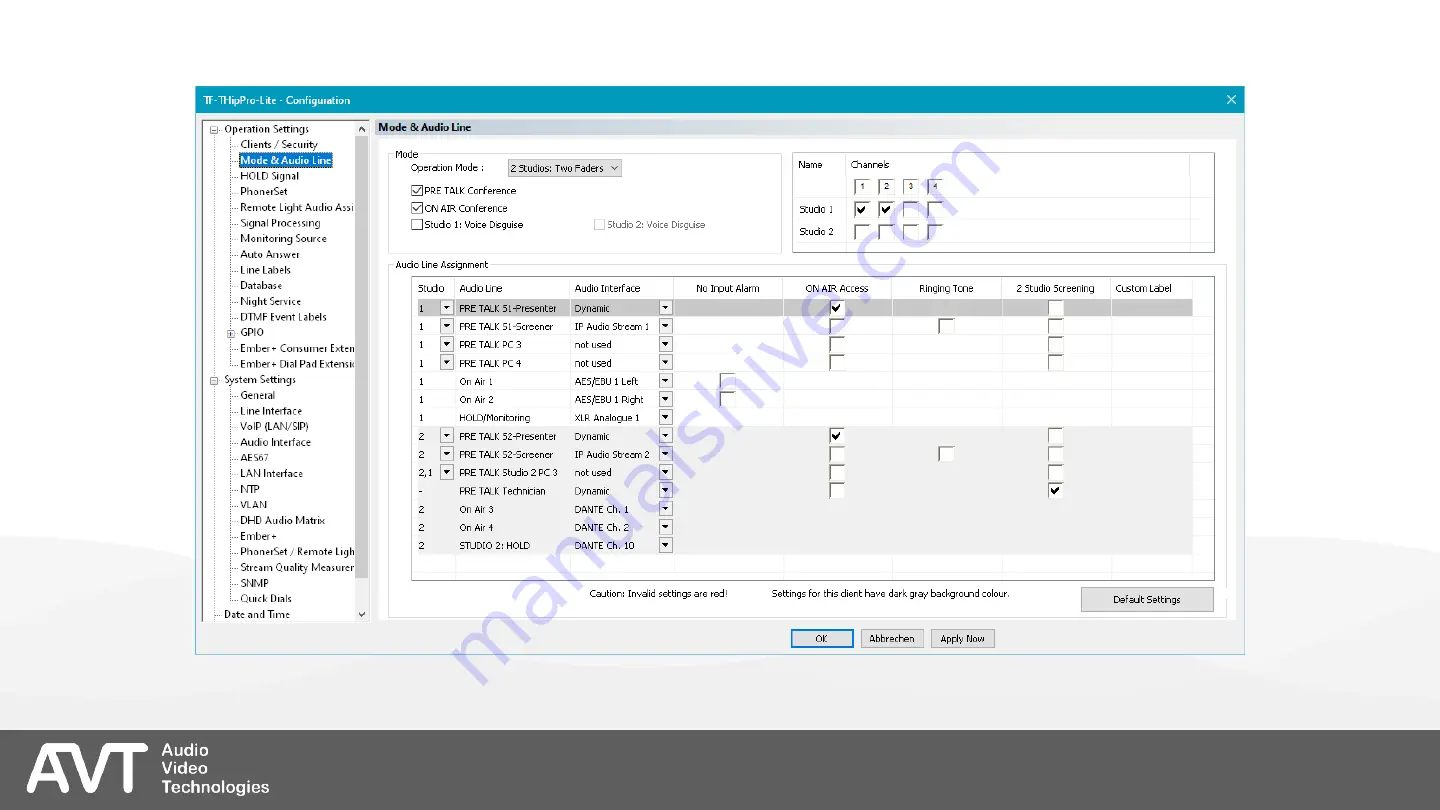Enable Studio 1: Voice Disguise

tap(417, 225)
